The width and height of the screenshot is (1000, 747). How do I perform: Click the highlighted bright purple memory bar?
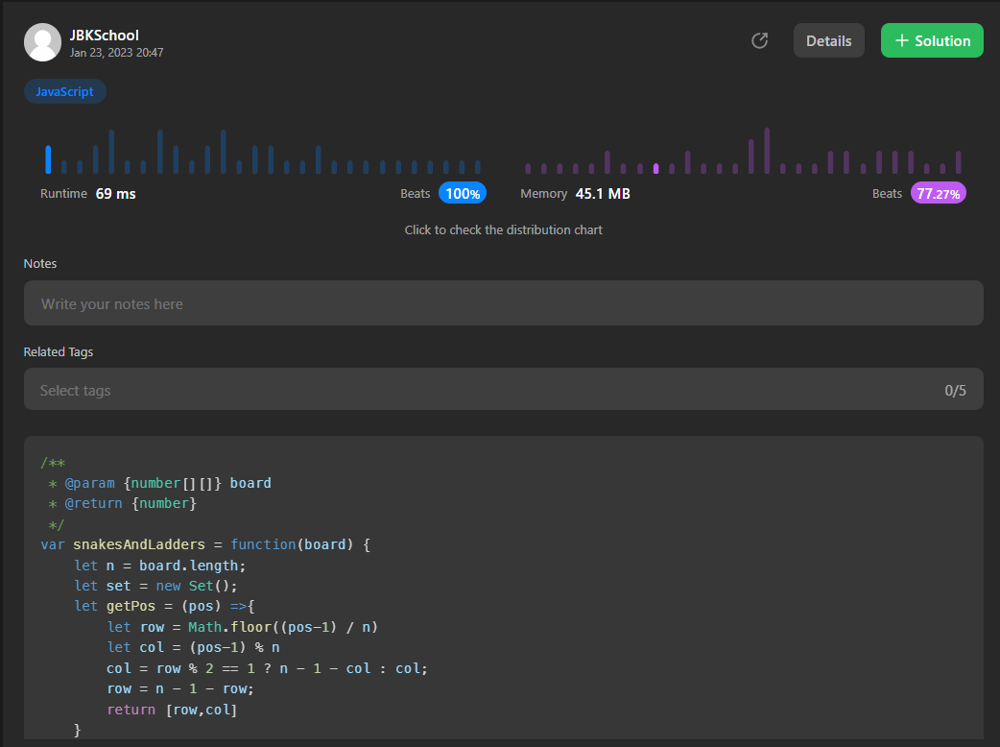click(x=656, y=168)
